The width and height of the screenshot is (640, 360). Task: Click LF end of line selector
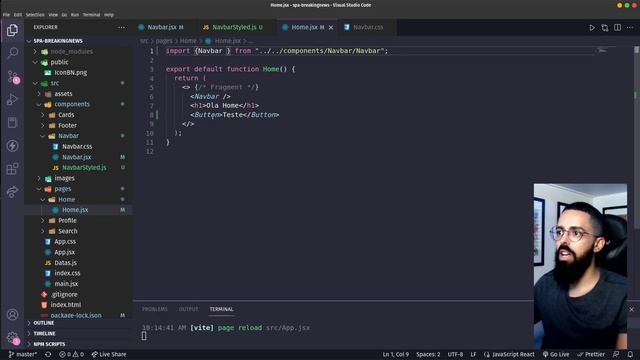[473, 354]
